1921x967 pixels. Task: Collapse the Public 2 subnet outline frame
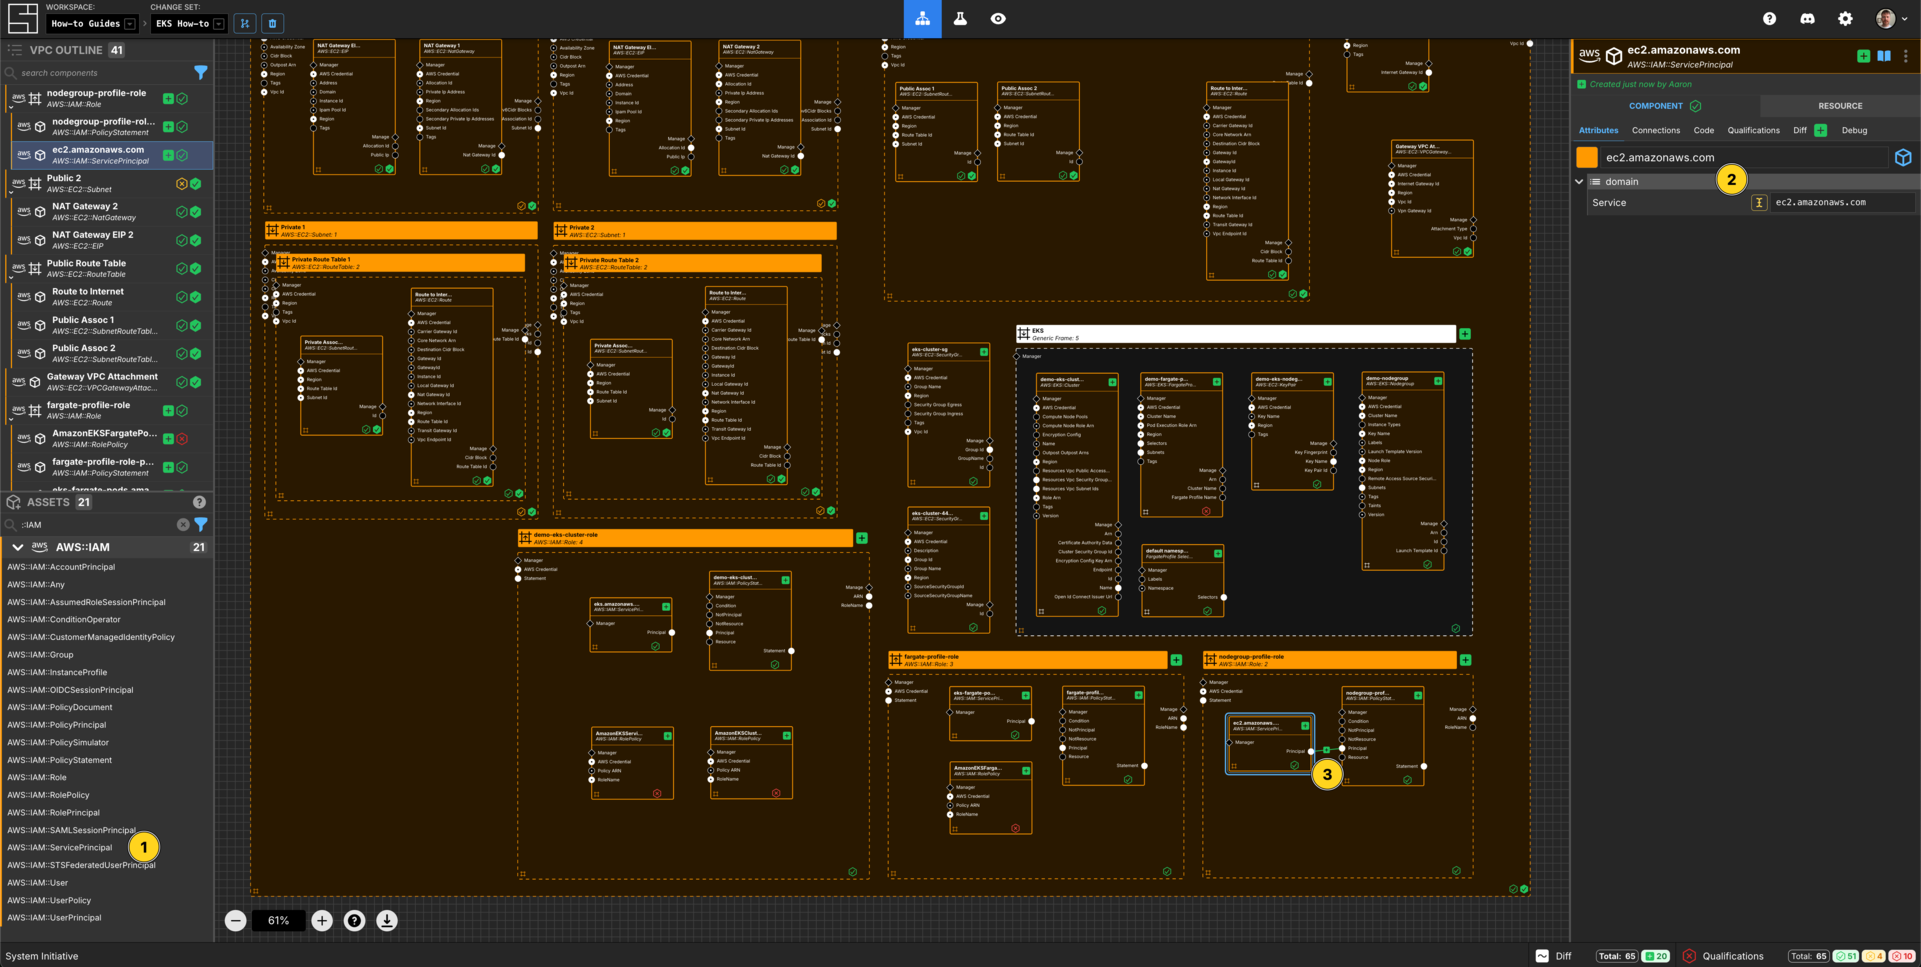tap(11, 192)
